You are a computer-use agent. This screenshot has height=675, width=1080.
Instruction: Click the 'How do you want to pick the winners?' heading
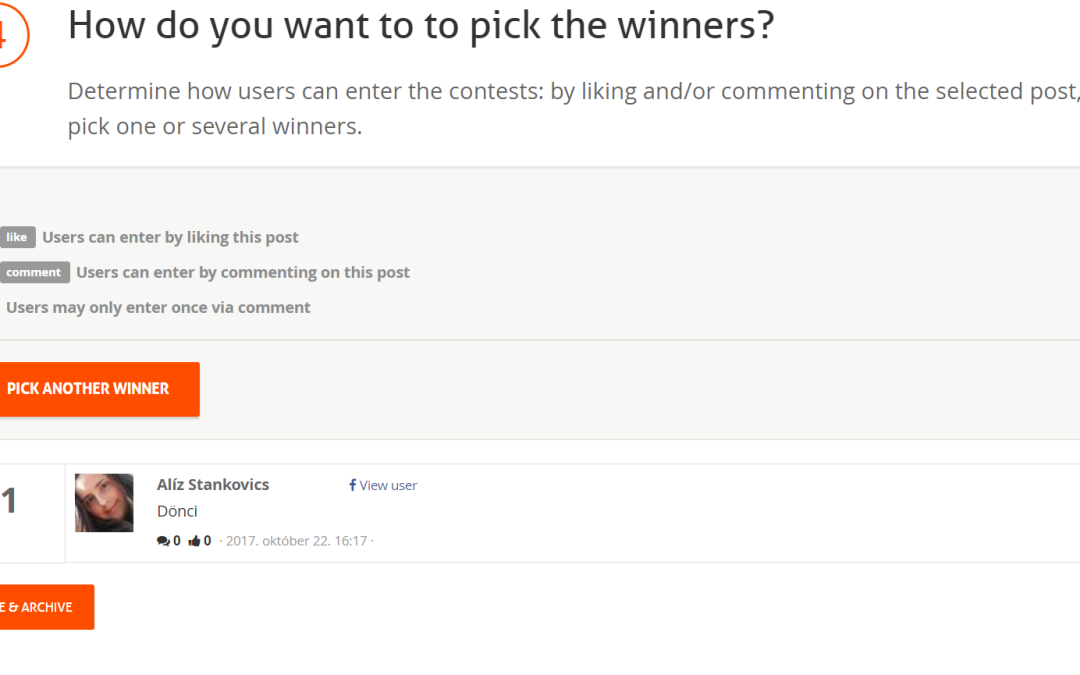pyautogui.click(x=421, y=26)
